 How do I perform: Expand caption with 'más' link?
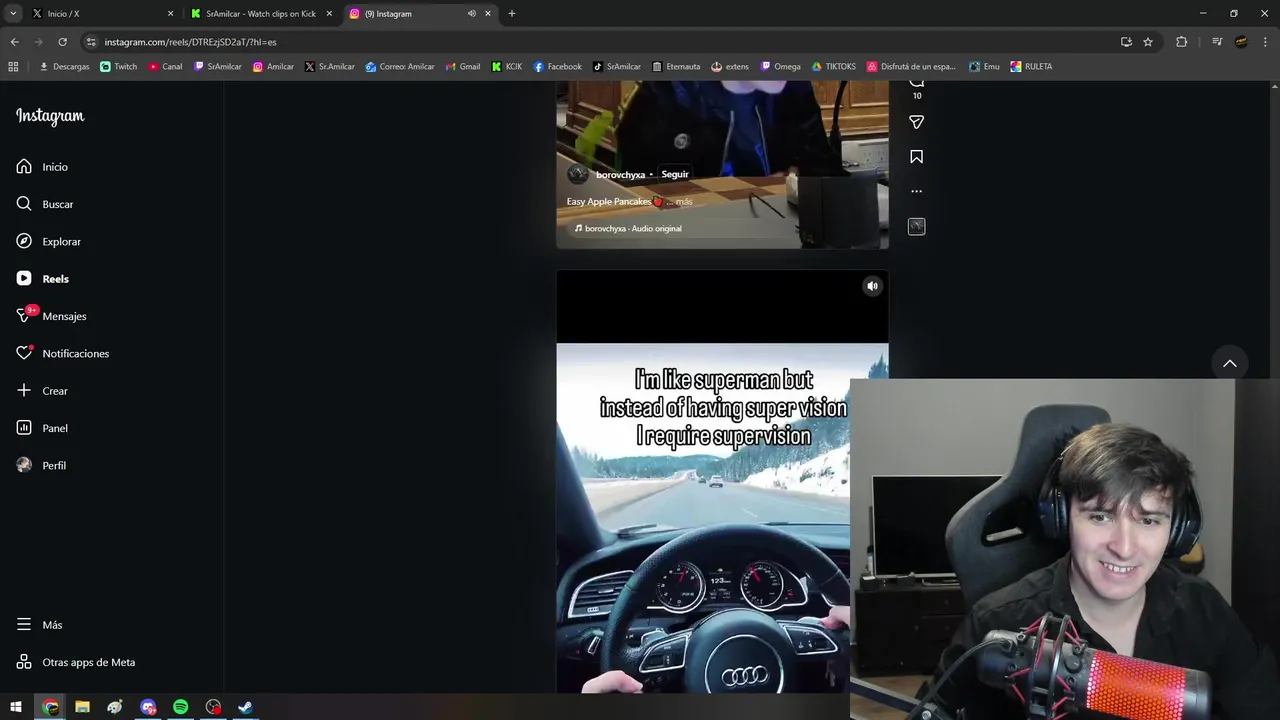coord(684,202)
